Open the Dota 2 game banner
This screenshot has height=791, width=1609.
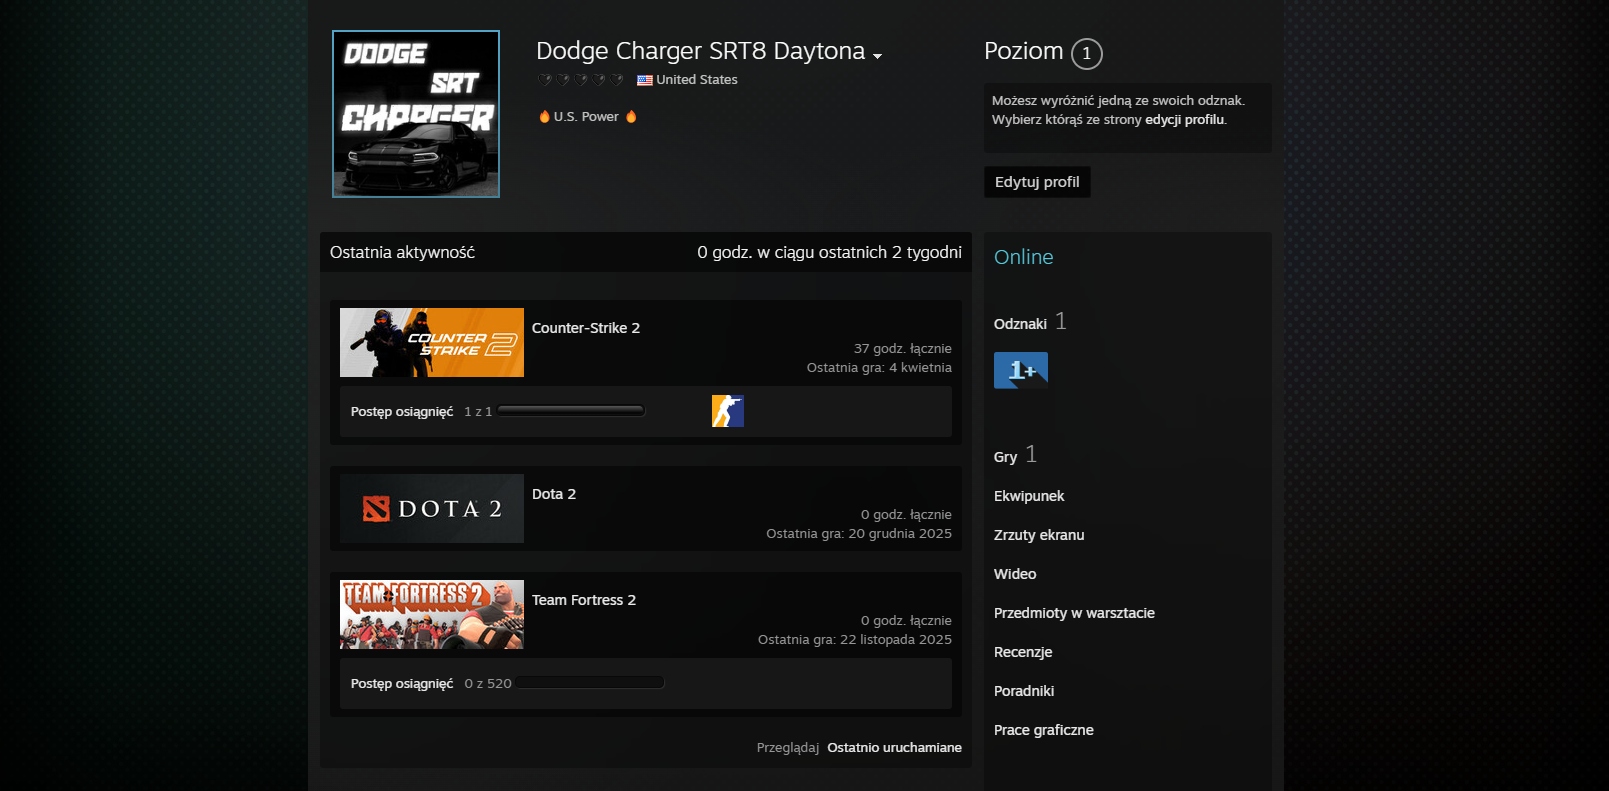(x=432, y=508)
